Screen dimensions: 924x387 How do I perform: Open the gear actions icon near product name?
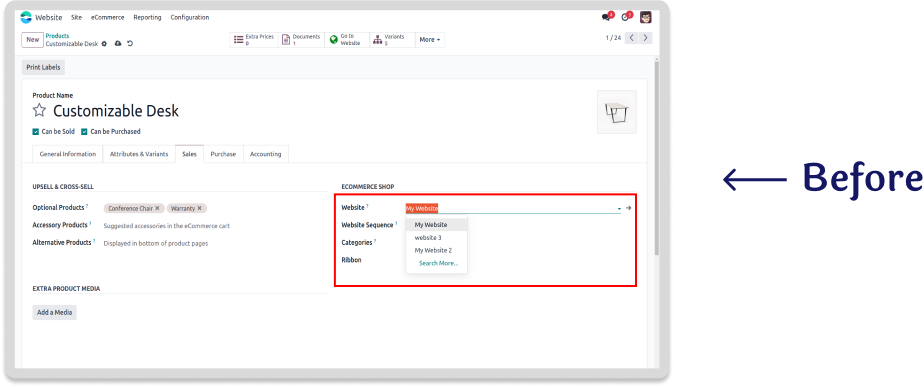(x=104, y=44)
